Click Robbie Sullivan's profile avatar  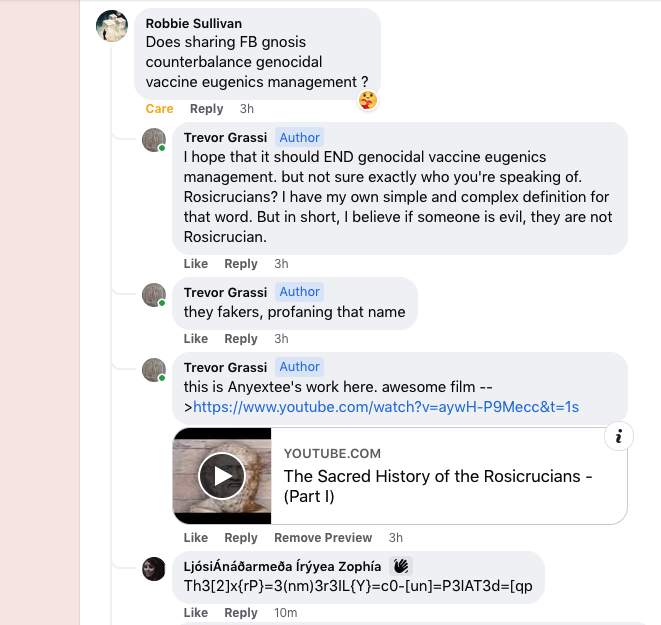point(112,26)
